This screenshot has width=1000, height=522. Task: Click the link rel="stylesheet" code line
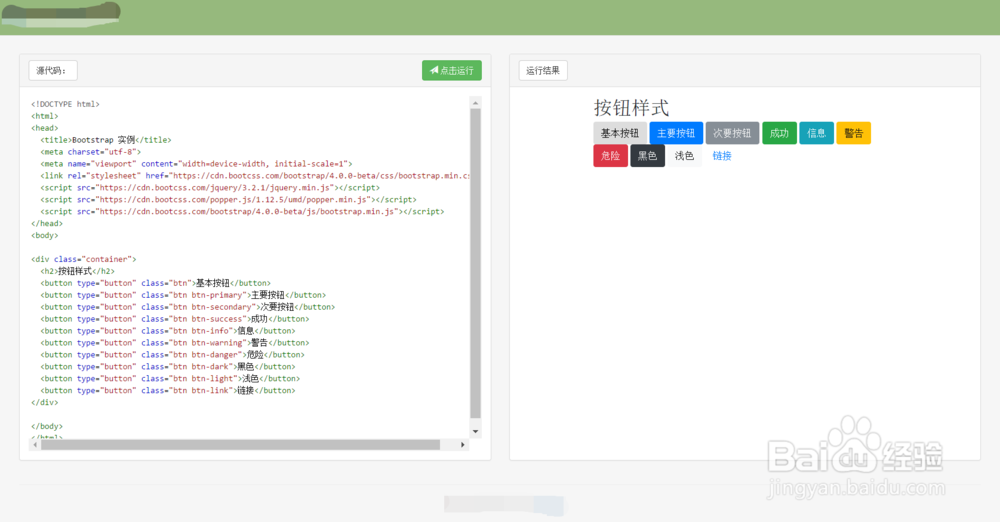[254, 175]
